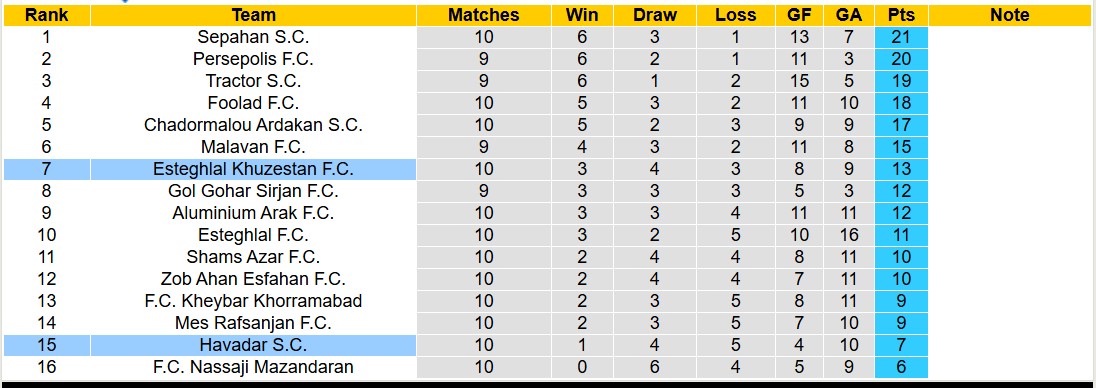Click highlighted Havadar S.C. row
1096x388 pixels.
[210, 345]
